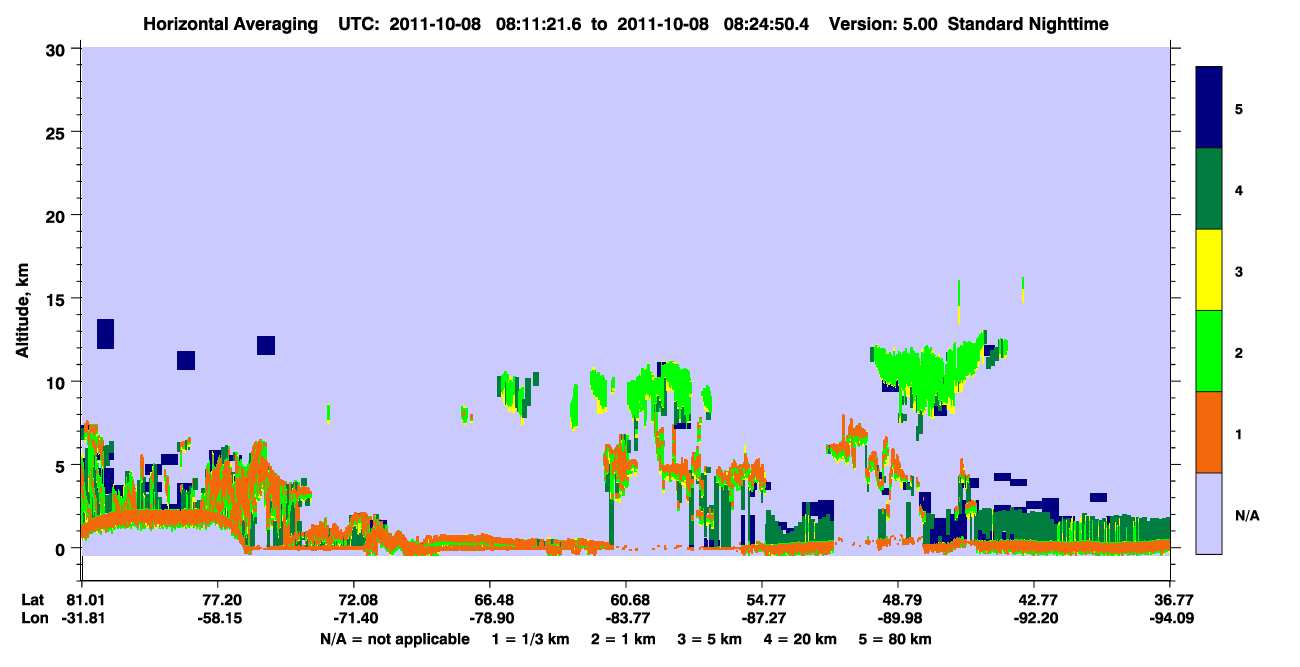Click latitude value 77.20
Viewport: 1300px width, 667px height.
coord(217,600)
